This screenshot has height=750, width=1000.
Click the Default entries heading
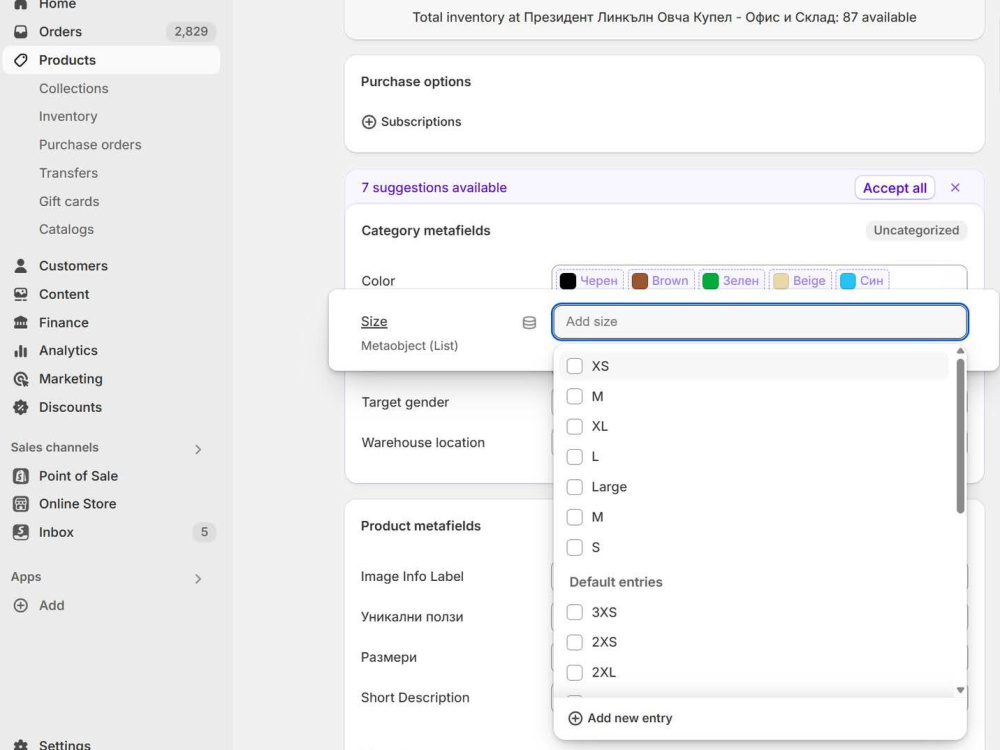[x=615, y=582]
